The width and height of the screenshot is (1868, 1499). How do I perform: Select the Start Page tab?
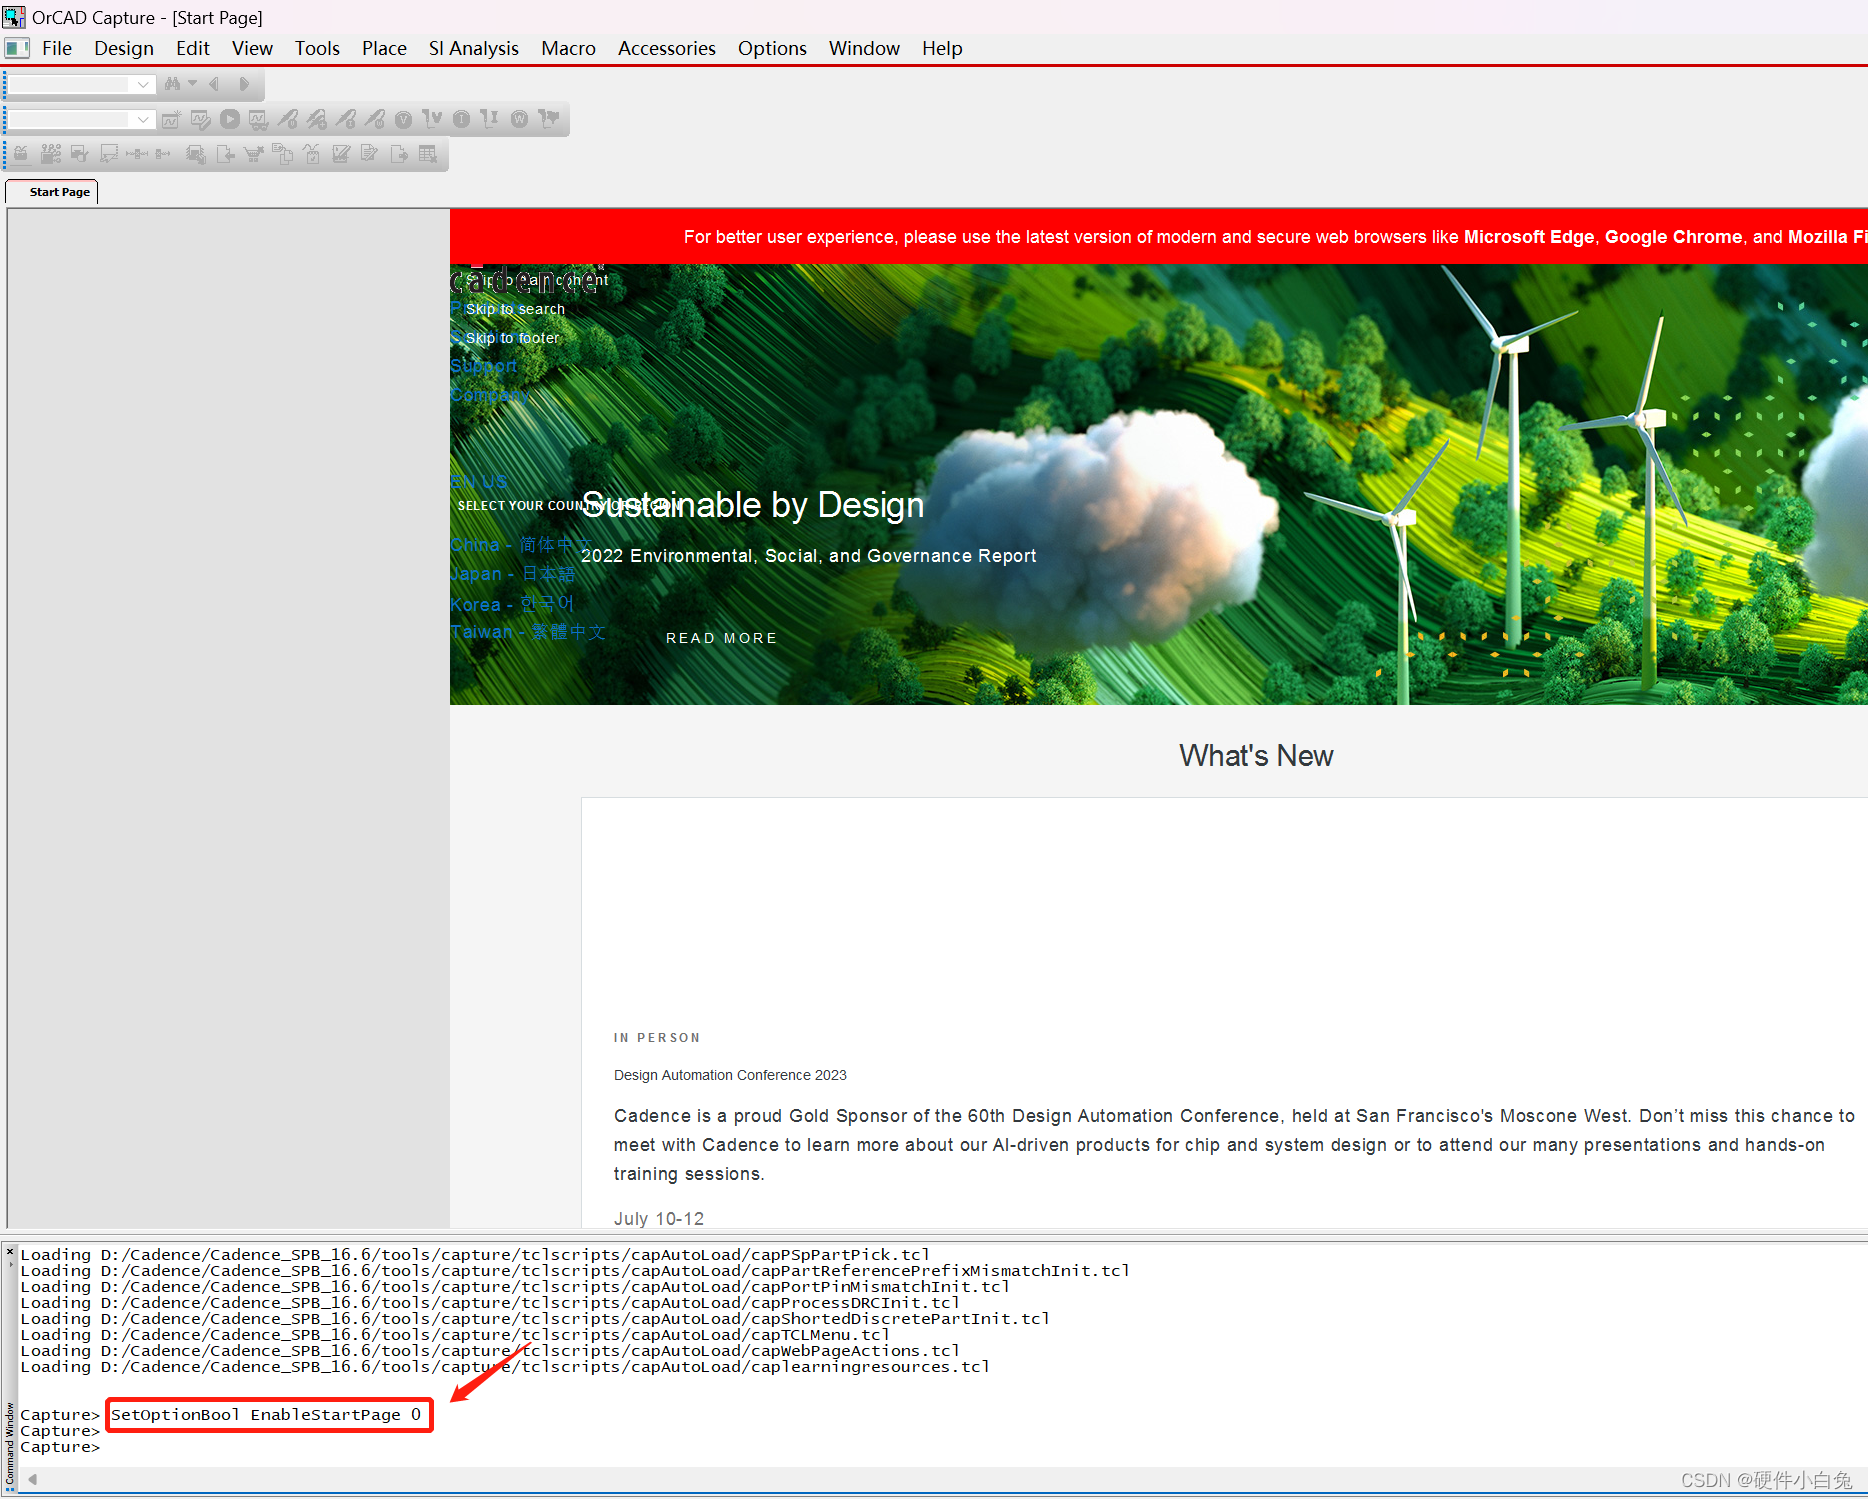tap(59, 192)
